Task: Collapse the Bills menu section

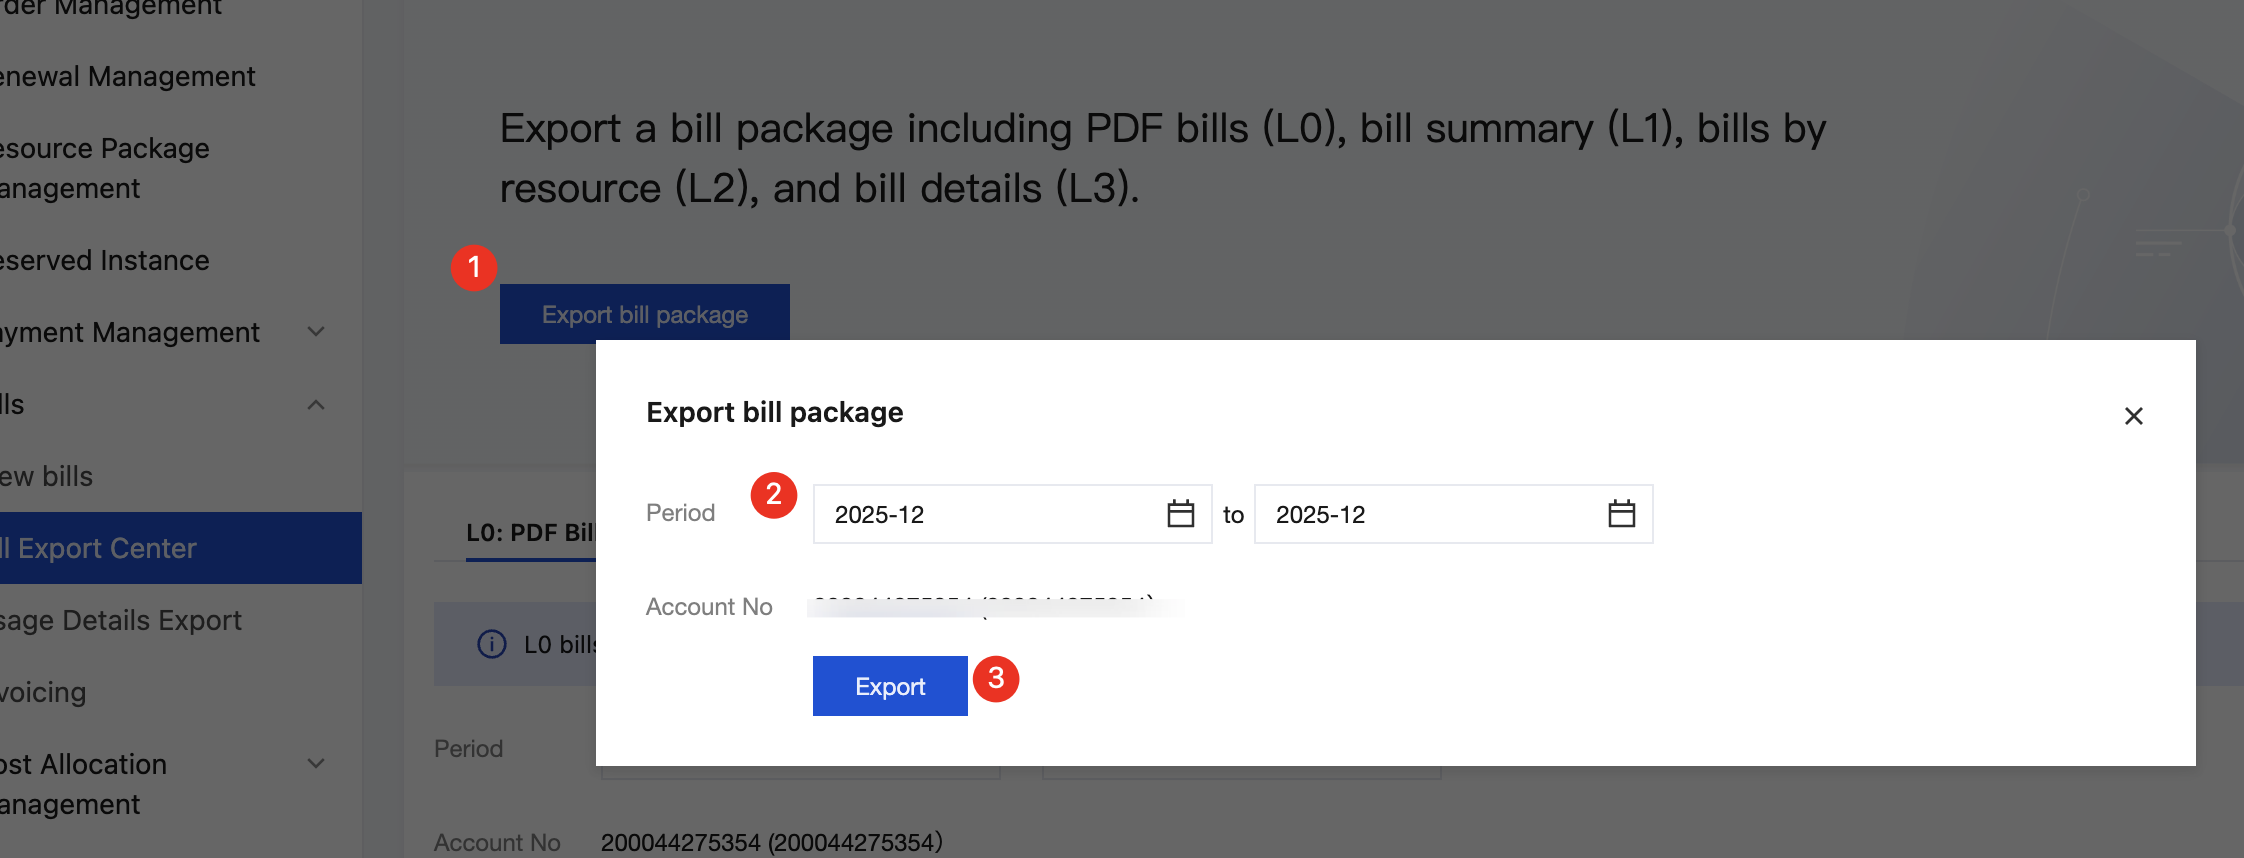Action: pos(316,405)
